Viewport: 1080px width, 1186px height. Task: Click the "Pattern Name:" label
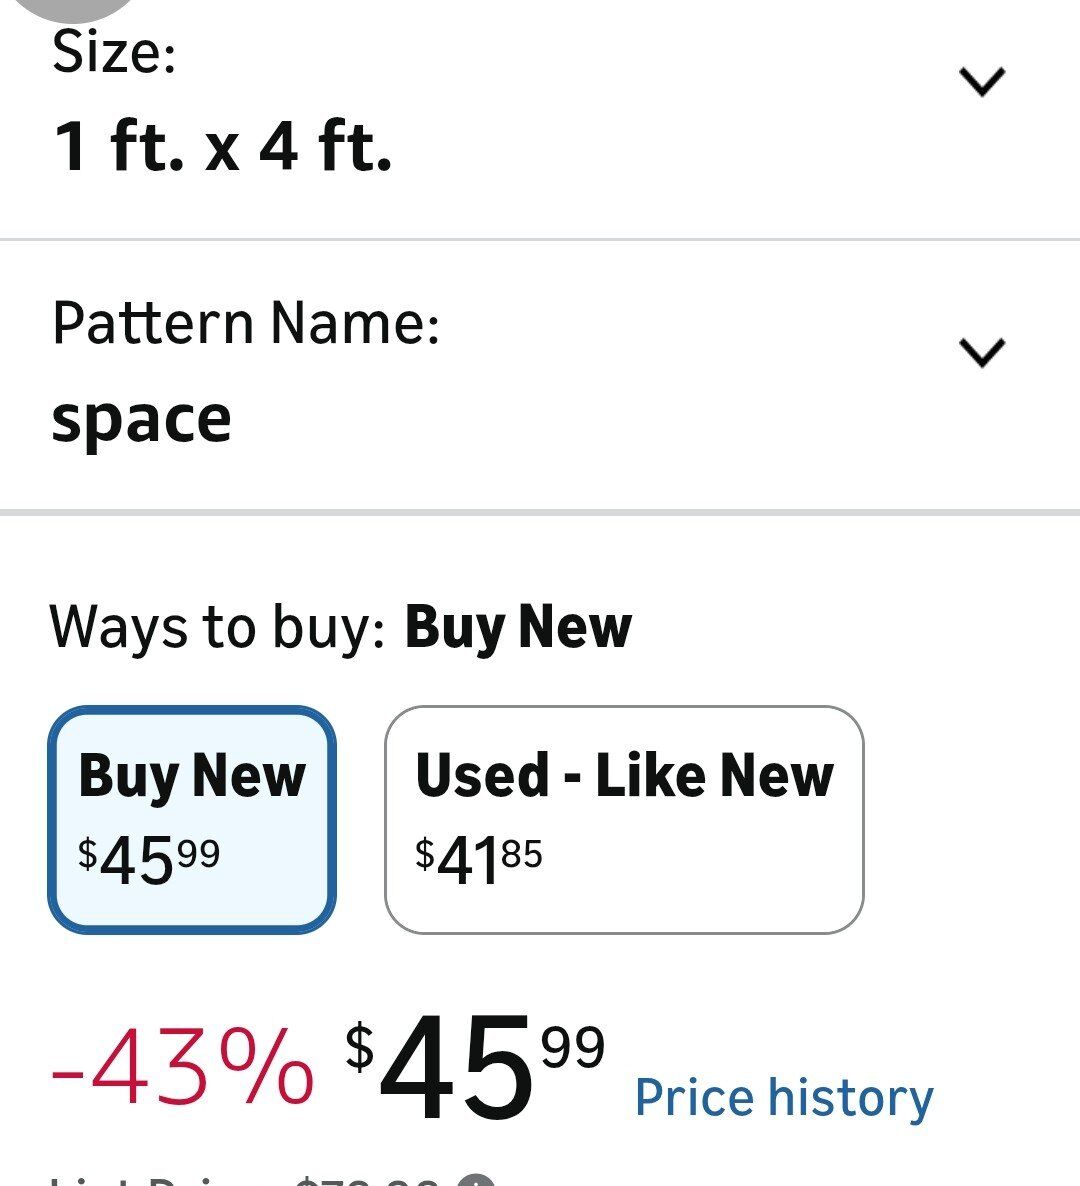(246, 323)
